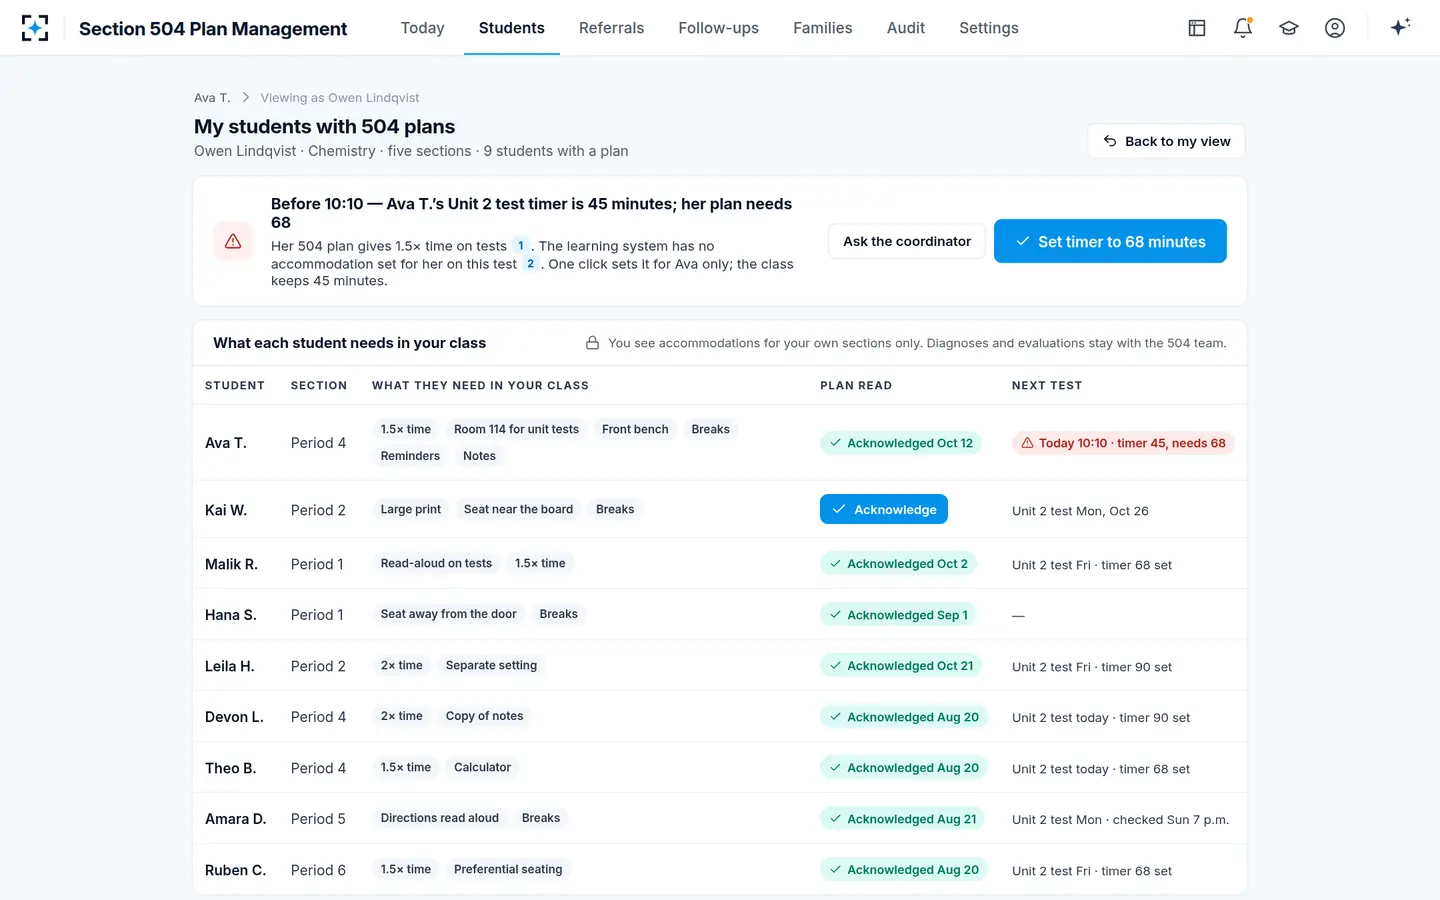Click the Ava T. breadcrumb link

[212, 98]
